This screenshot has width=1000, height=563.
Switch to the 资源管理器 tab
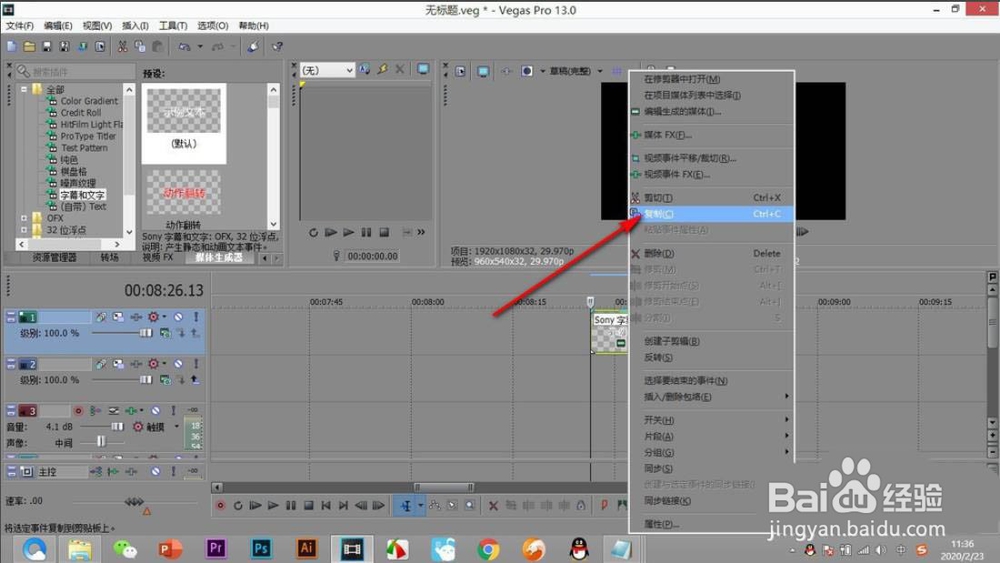54,258
